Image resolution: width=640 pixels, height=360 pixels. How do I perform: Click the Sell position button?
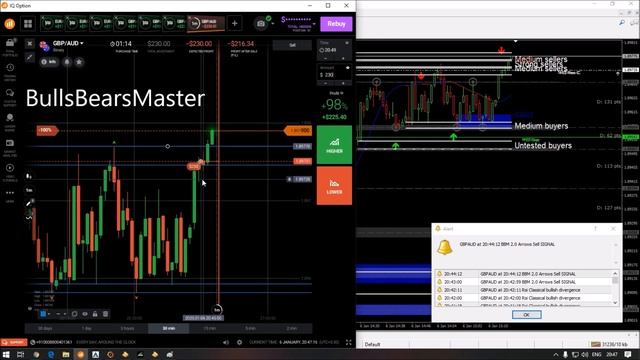pos(292,45)
